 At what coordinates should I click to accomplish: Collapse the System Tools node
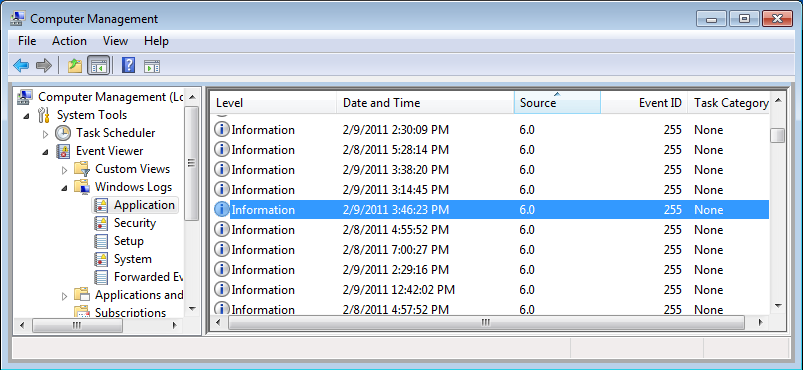26,115
